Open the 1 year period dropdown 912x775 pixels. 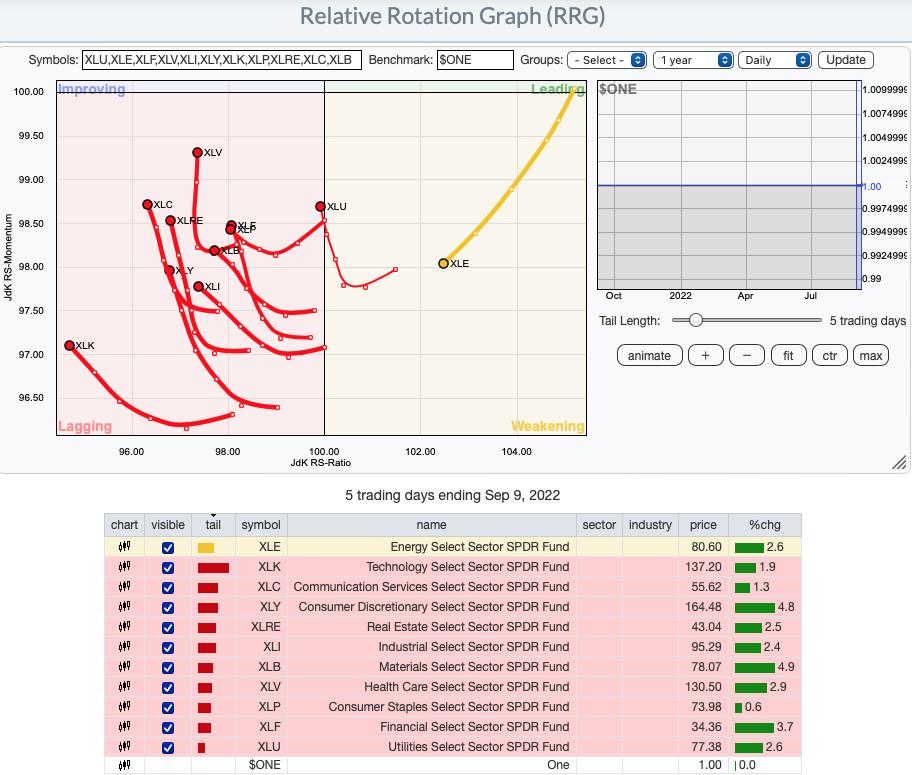pyautogui.click(x=693, y=60)
